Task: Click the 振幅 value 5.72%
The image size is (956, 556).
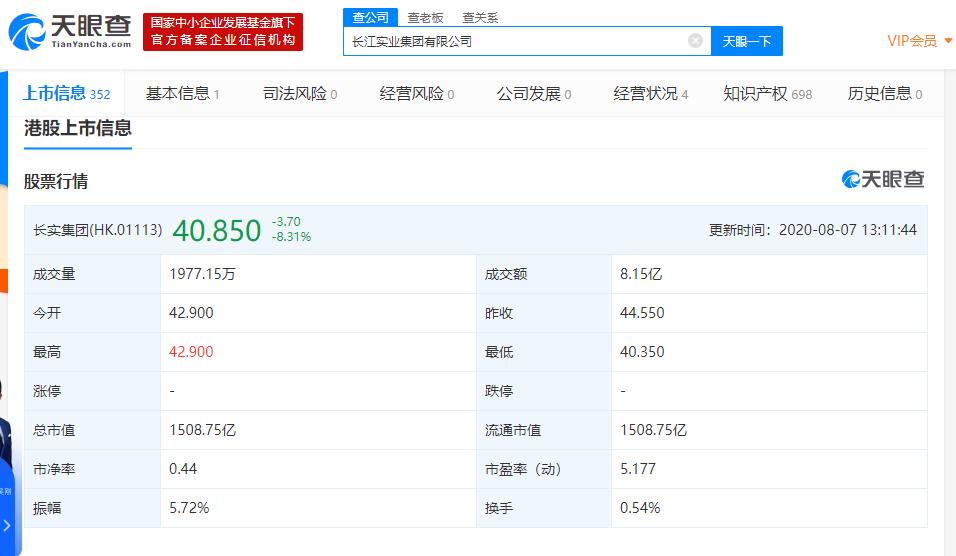Action: [189, 508]
